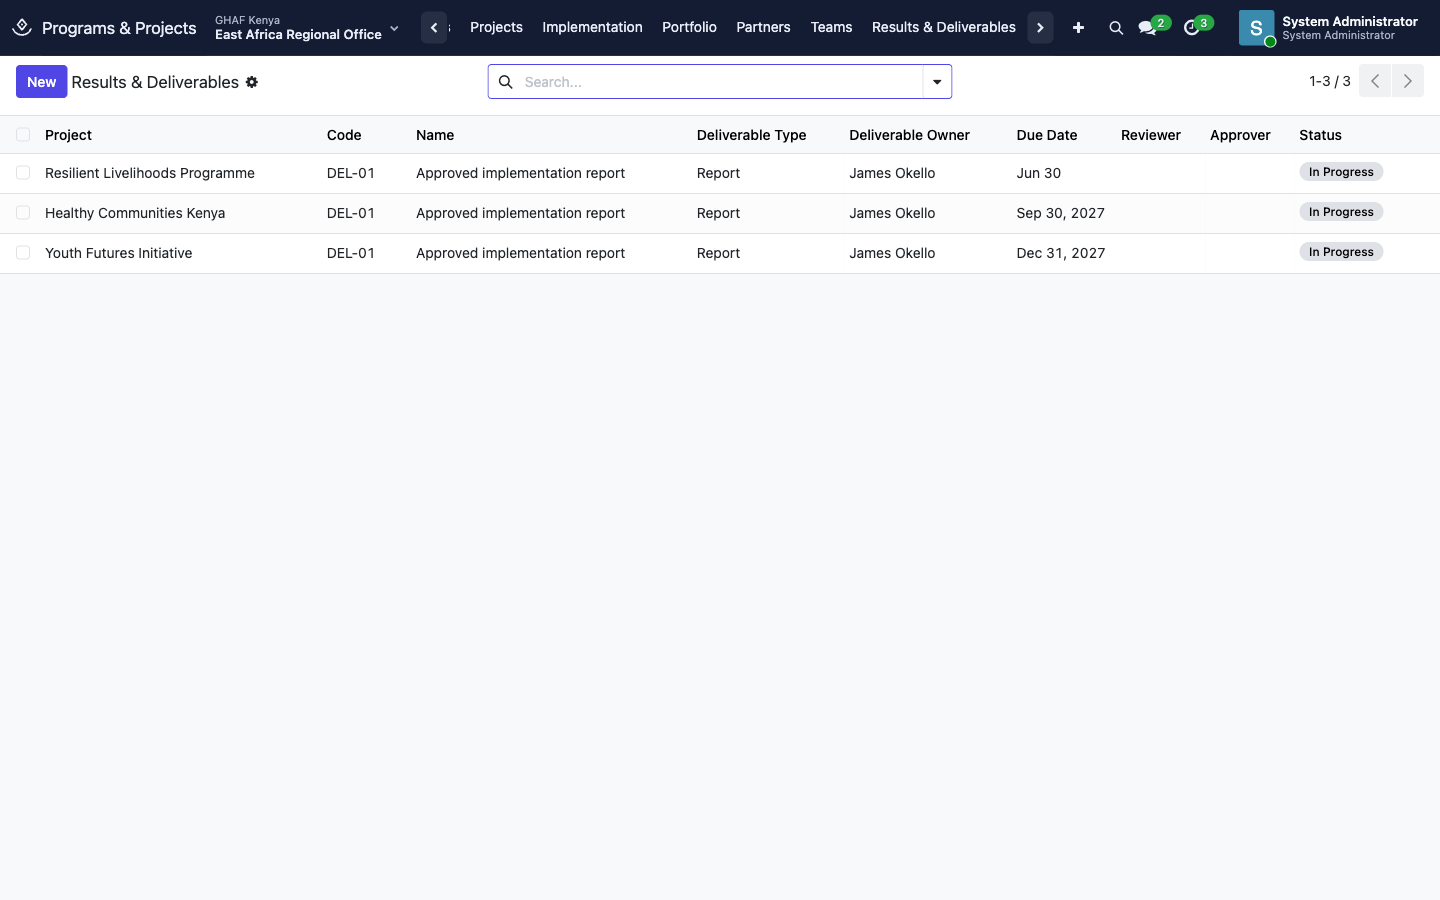1440x900 pixels.
Task: Expand the search options dropdown arrow
Action: (937, 82)
